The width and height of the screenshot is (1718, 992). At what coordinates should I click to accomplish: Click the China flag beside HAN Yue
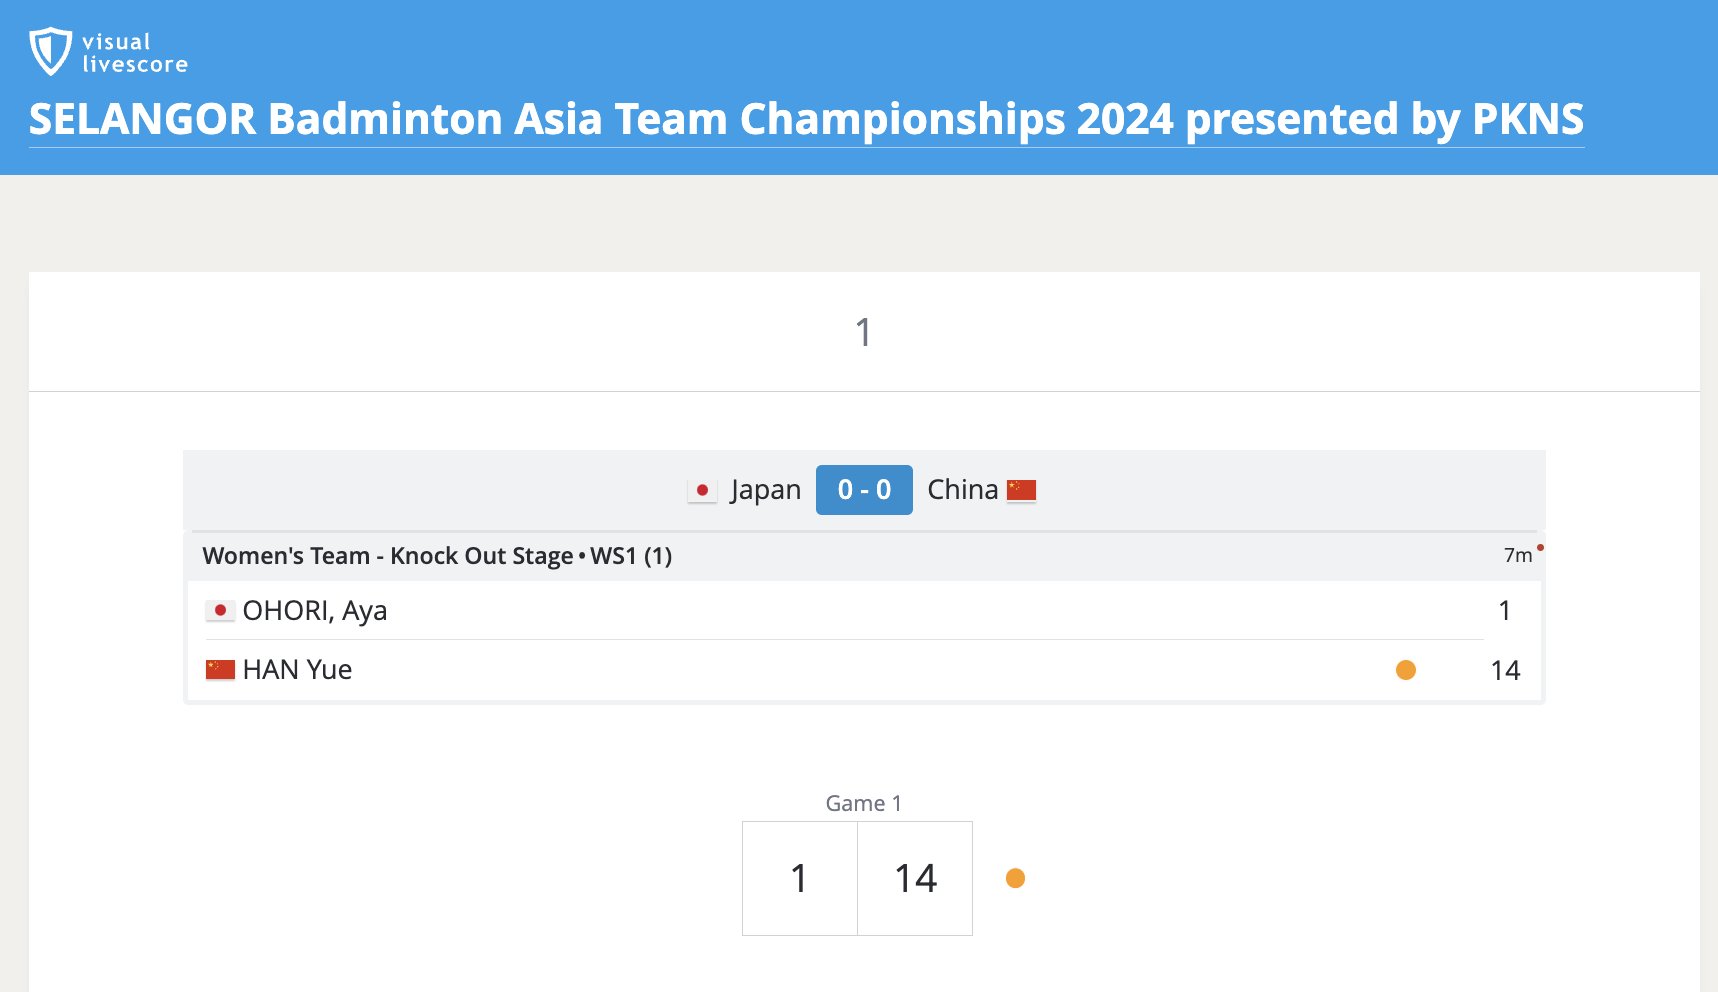point(220,669)
